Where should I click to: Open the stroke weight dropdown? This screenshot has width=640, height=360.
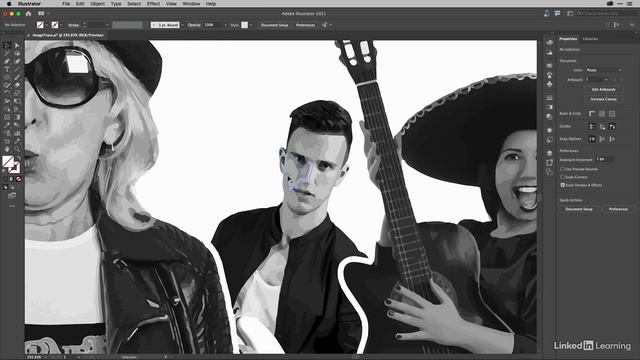(x=107, y=25)
